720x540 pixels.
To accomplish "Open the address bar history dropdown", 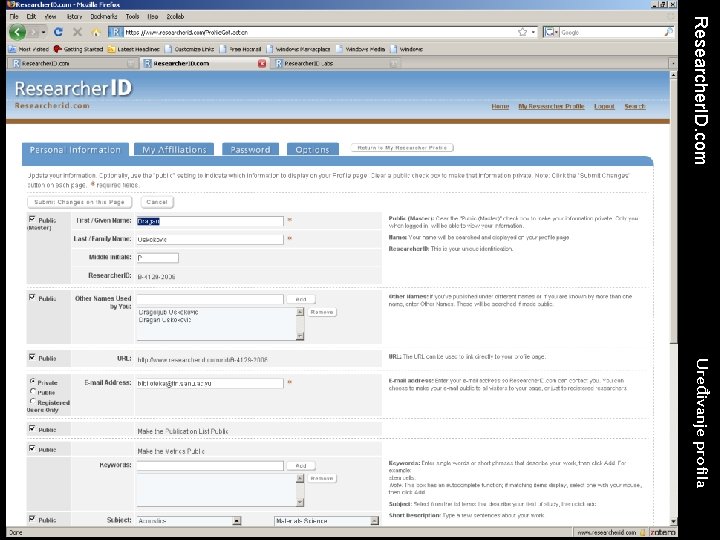I will coord(533,32).
